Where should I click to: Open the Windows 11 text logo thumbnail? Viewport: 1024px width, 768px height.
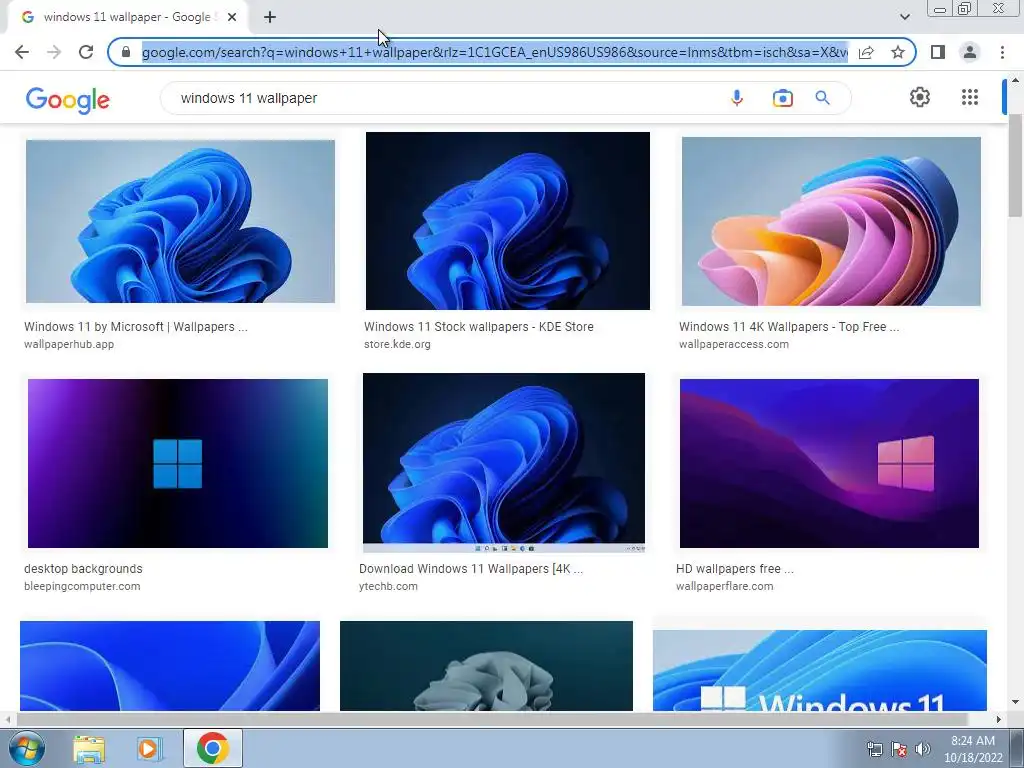(820, 670)
